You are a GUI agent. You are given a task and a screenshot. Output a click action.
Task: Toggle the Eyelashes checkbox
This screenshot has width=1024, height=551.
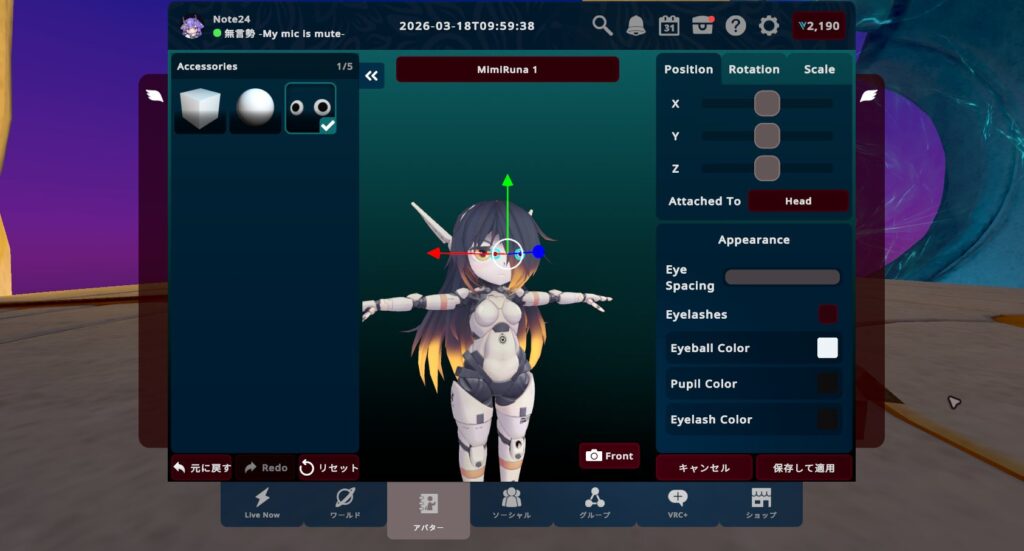pyautogui.click(x=828, y=314)
